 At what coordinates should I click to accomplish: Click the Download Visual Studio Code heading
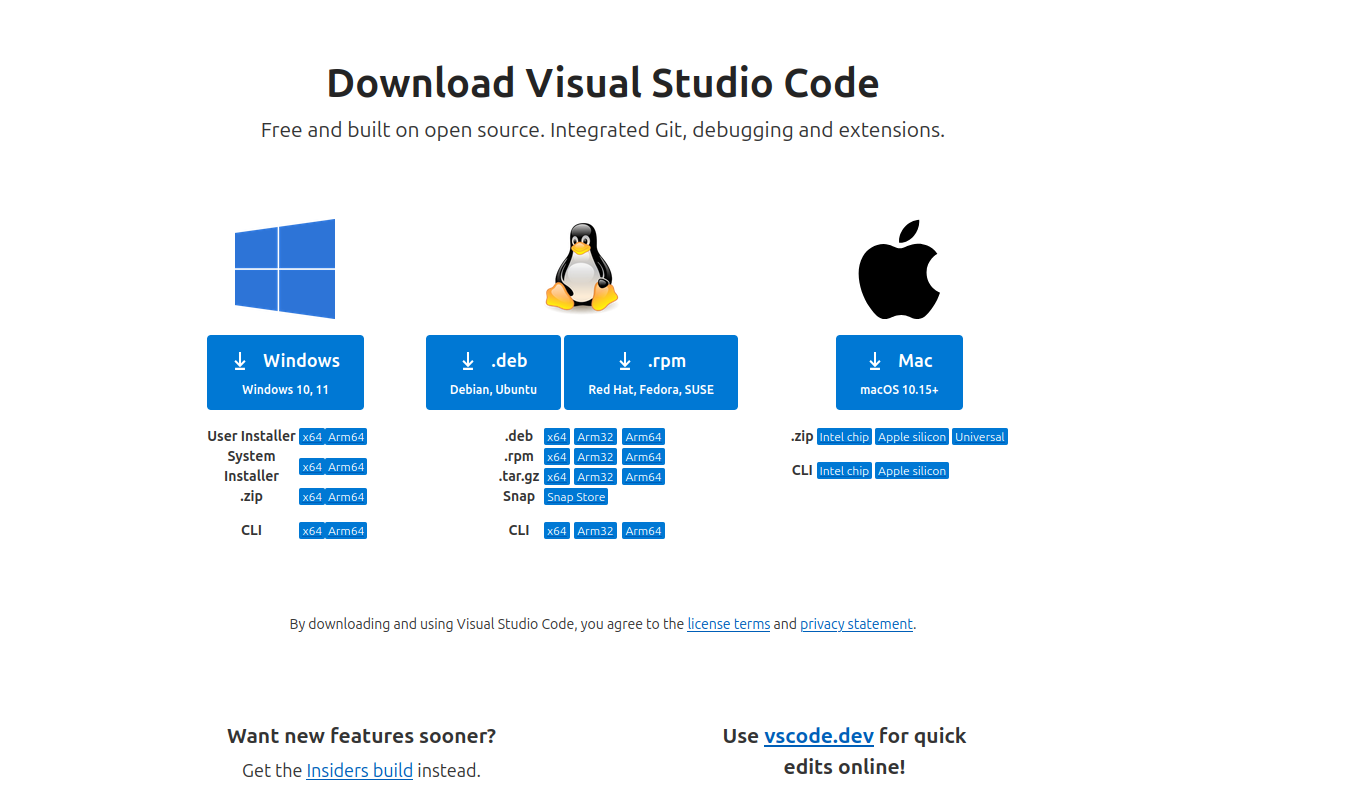pyautogui.click(x=603, y=83)
